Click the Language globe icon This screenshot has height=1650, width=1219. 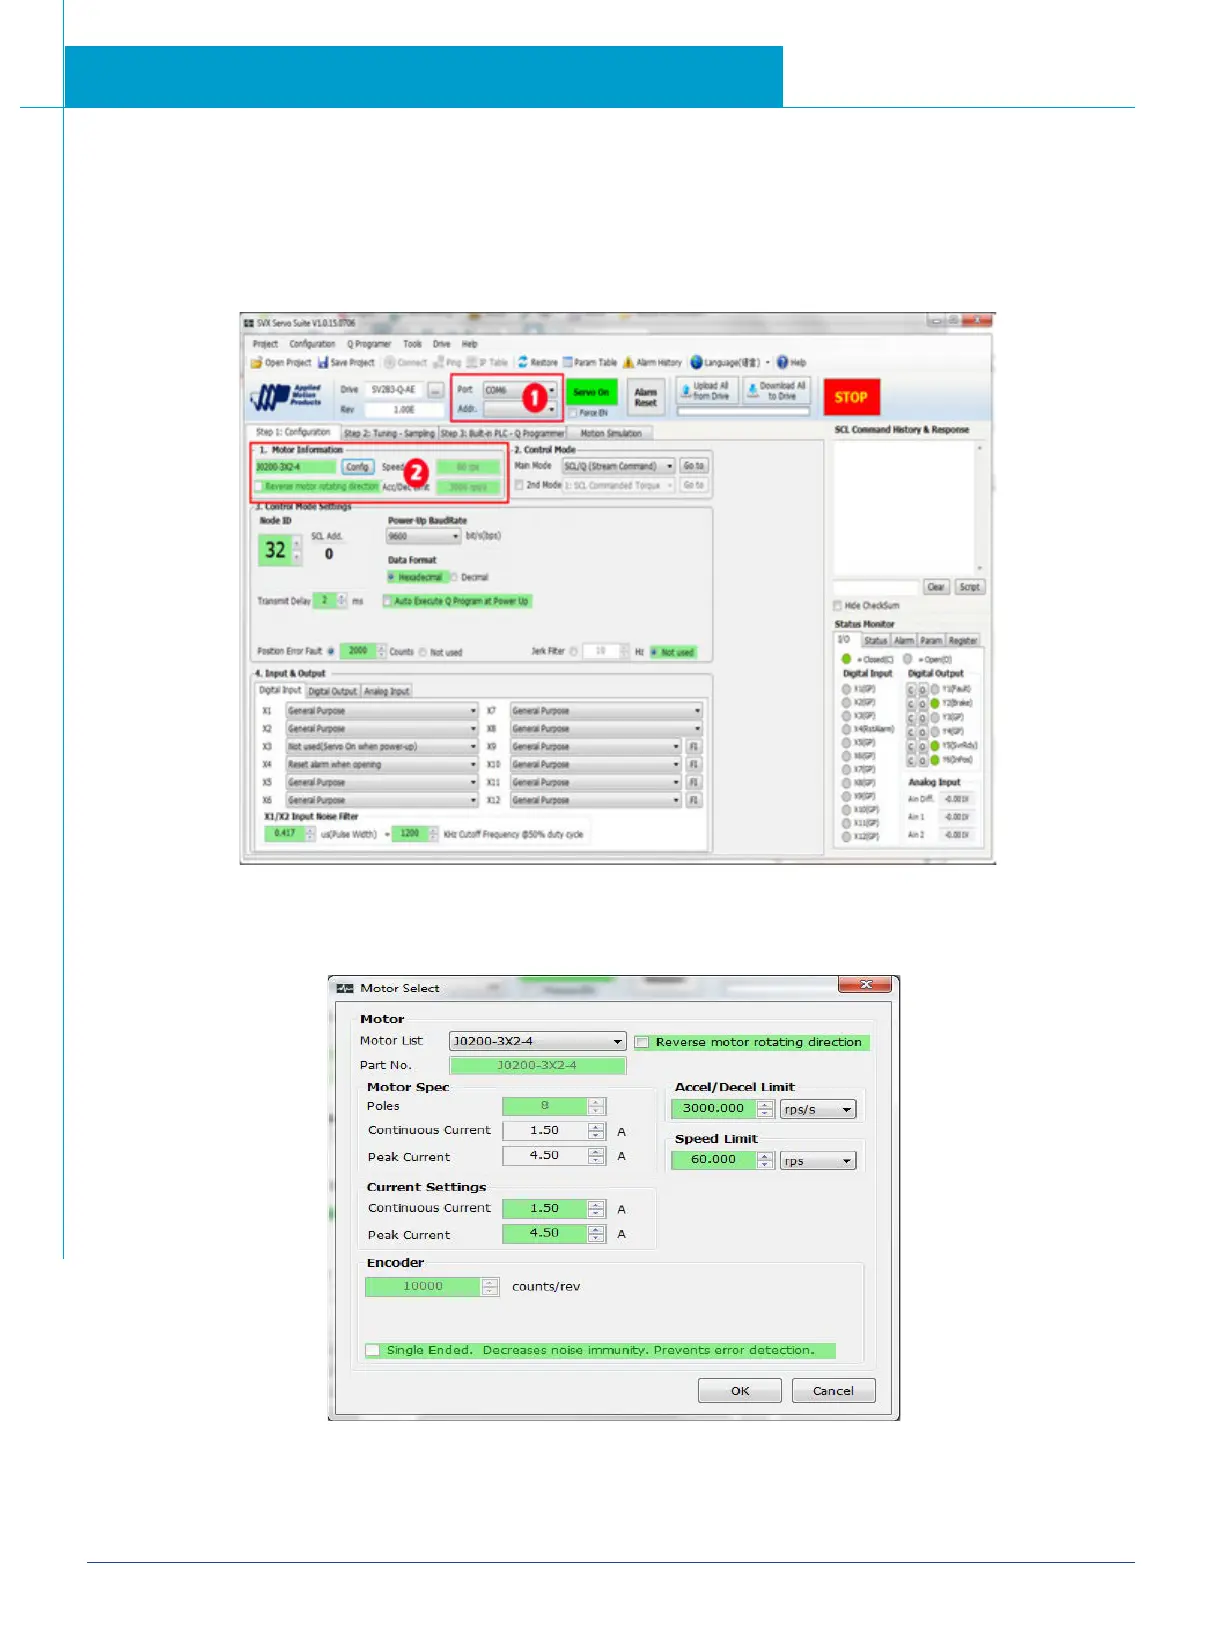tap(696, 362)
